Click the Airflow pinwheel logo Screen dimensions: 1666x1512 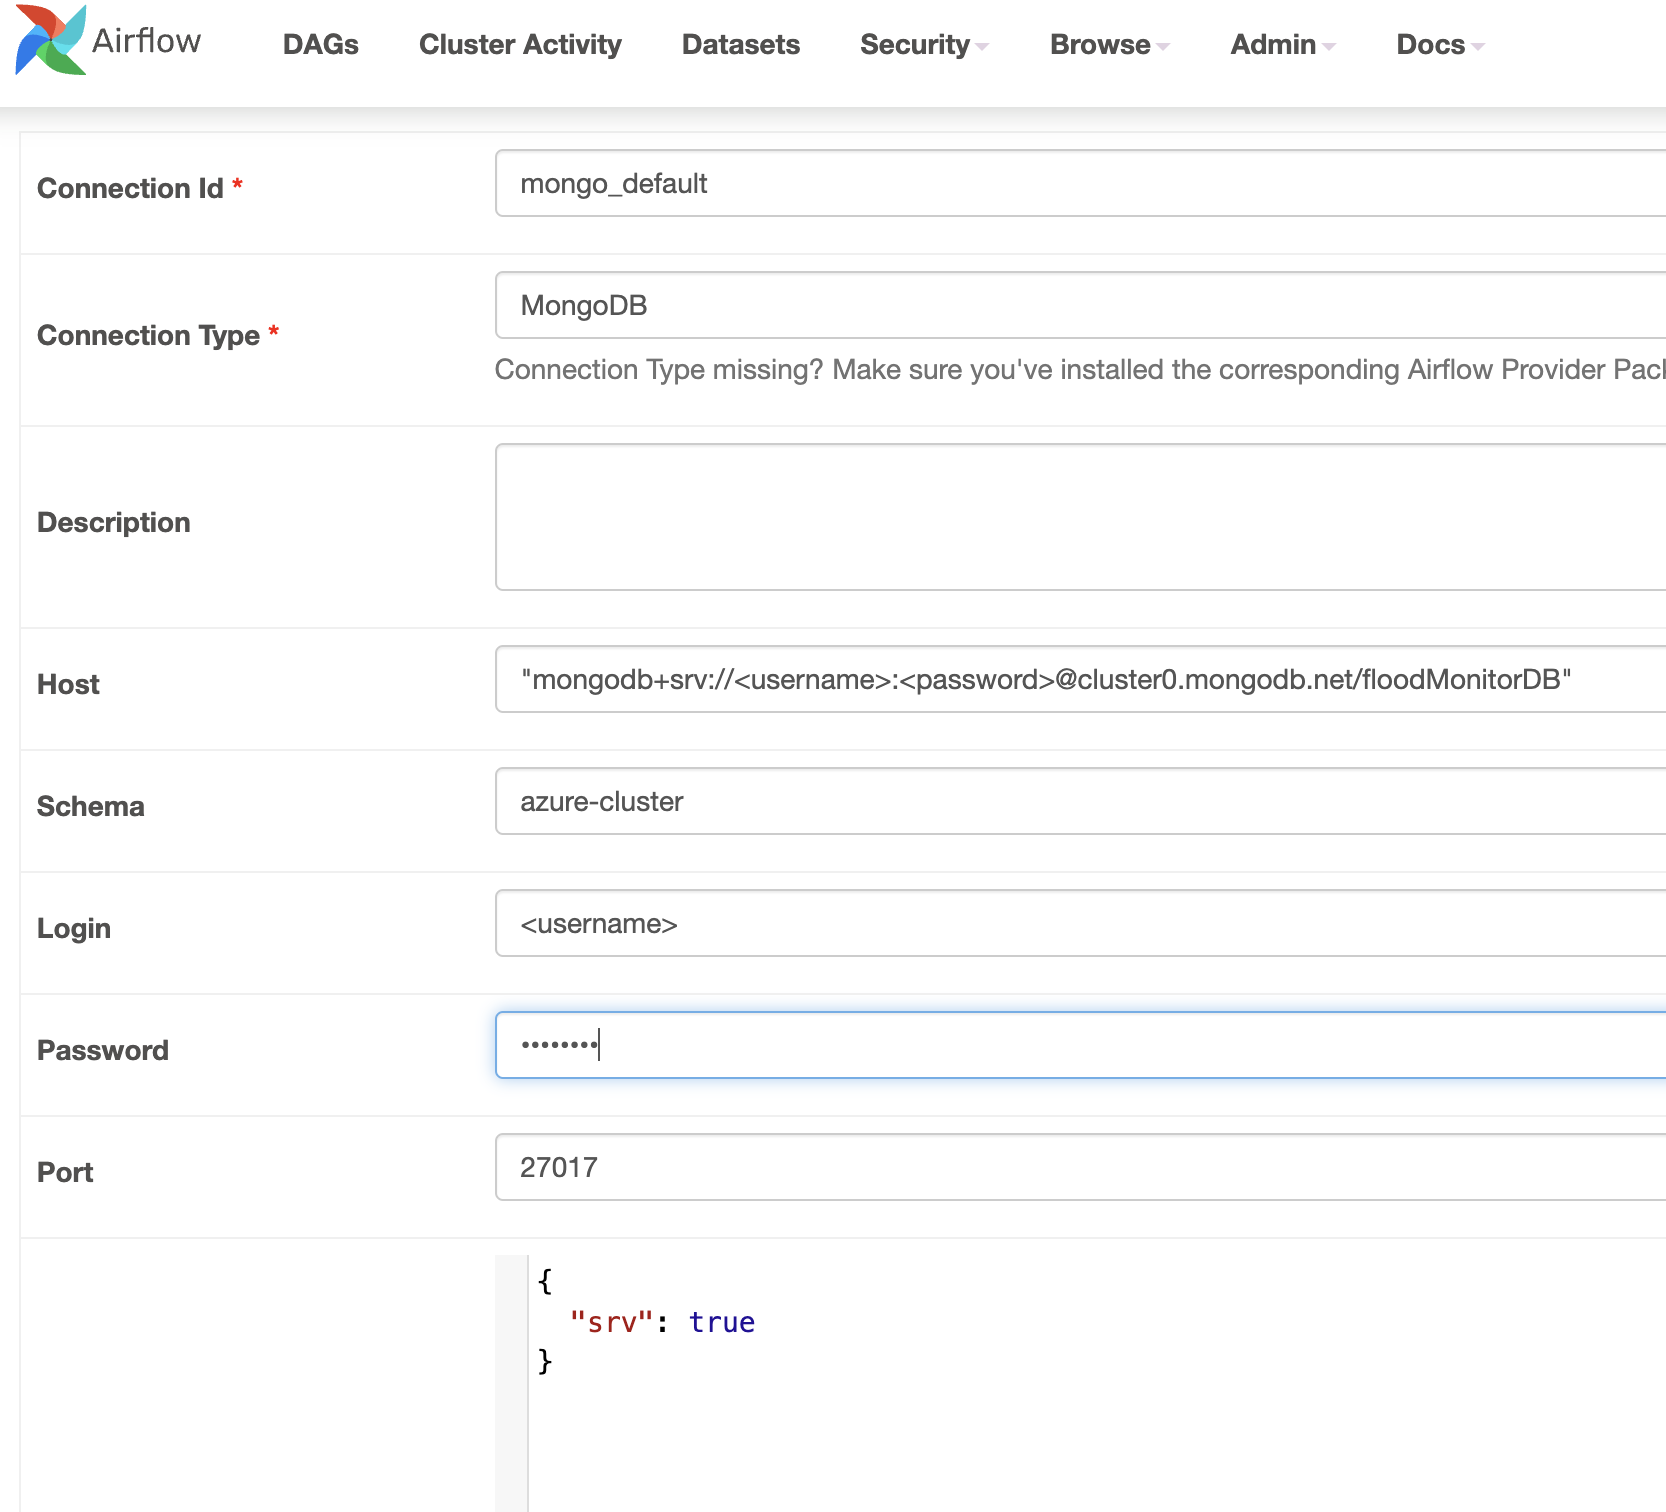click(x=51, y=40)
